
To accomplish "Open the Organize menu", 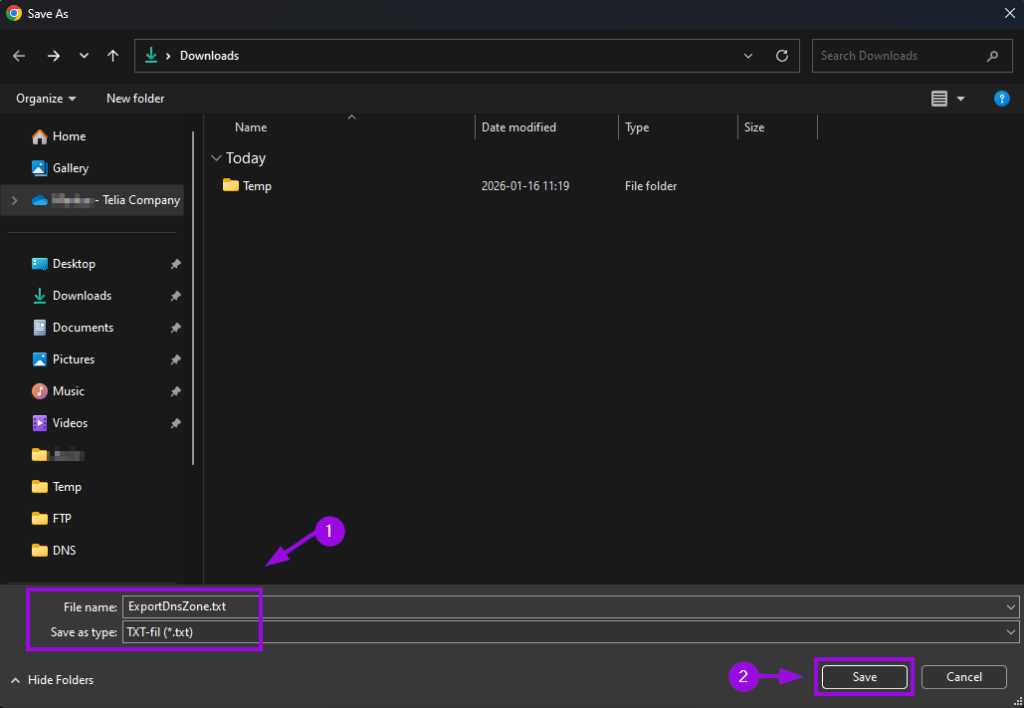I will [x=46, y=98].
